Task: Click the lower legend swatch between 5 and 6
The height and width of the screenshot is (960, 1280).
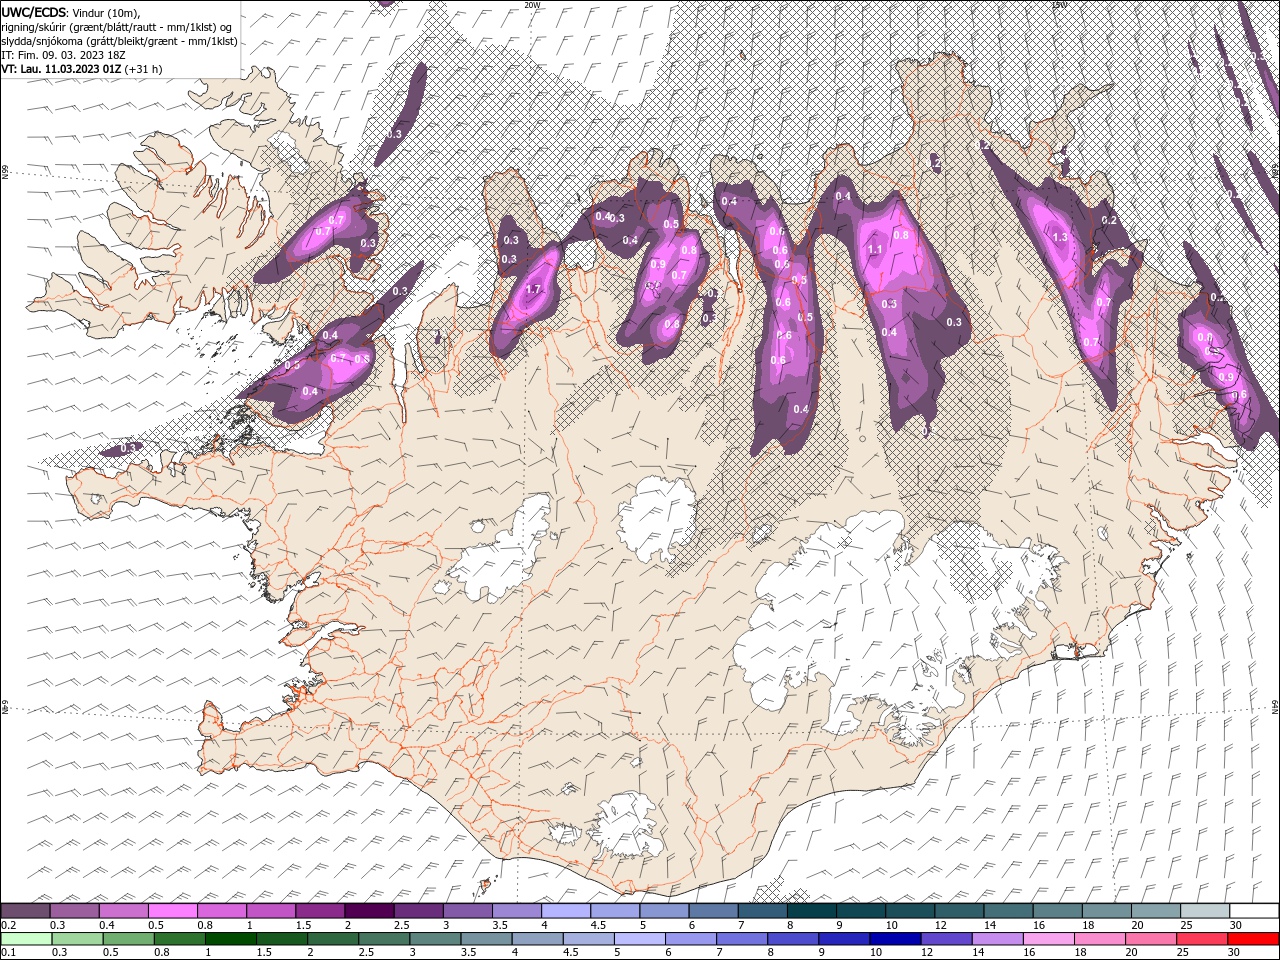Action: 639,939
